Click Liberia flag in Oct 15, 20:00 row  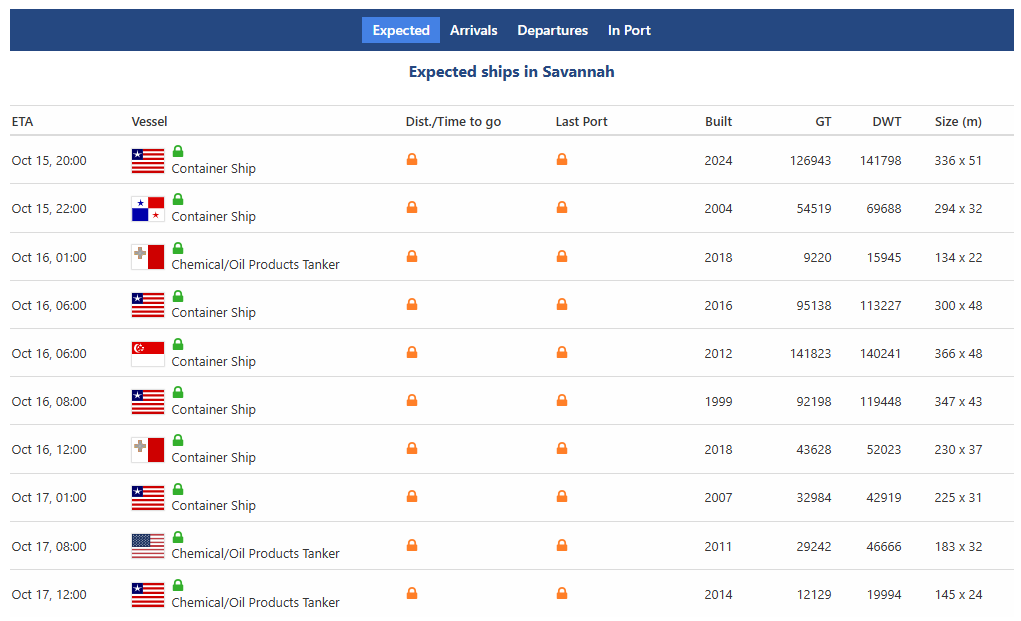(148, 161)
